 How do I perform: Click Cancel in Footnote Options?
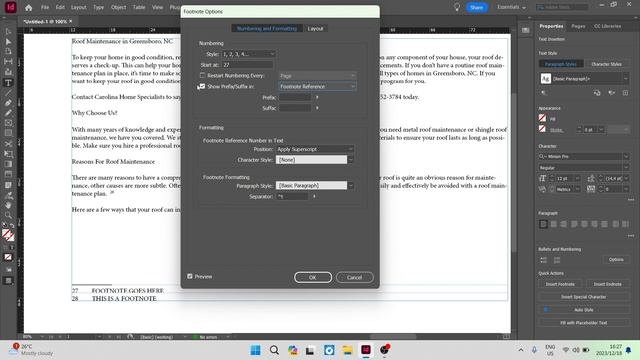coord(354,277)
